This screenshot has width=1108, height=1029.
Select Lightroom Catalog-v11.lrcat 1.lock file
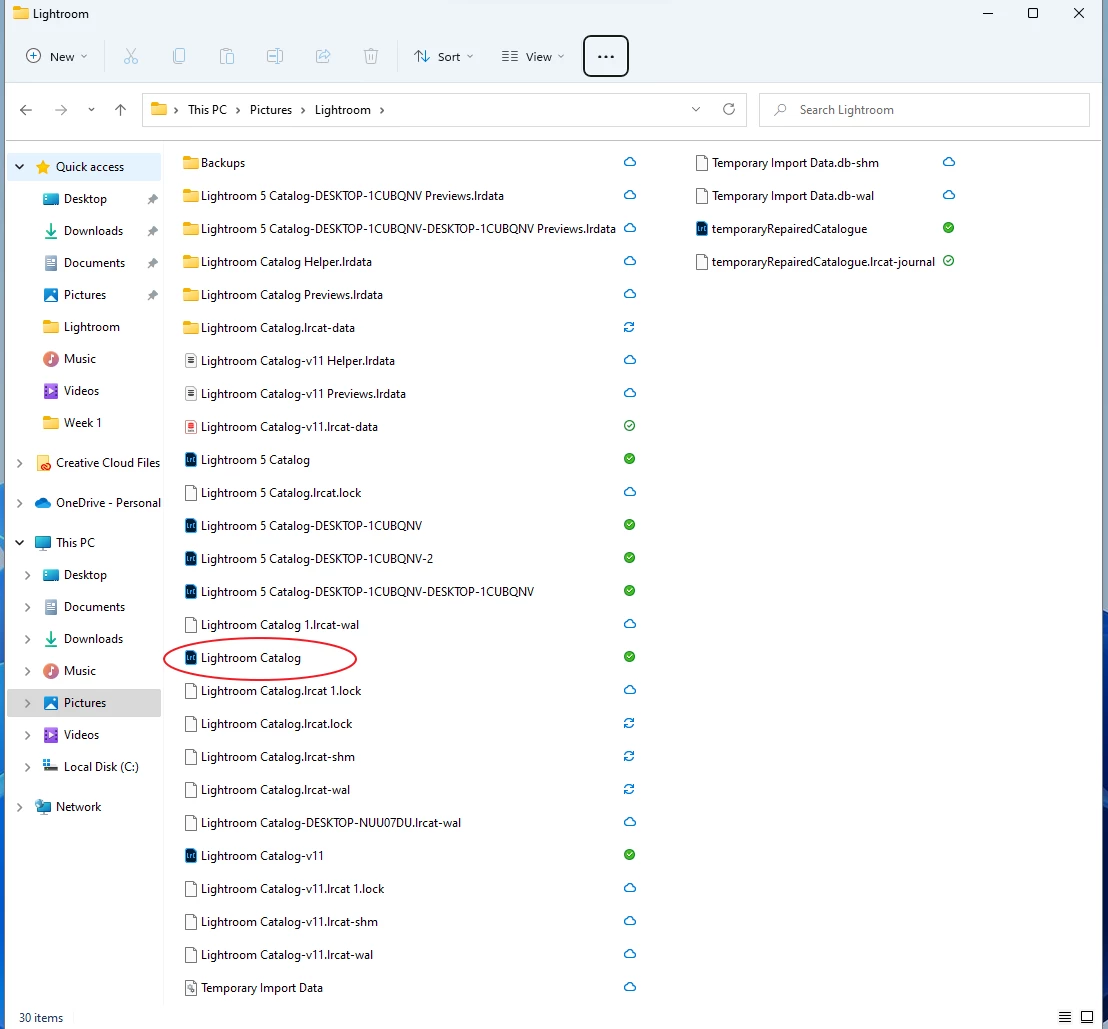(293, 889)
